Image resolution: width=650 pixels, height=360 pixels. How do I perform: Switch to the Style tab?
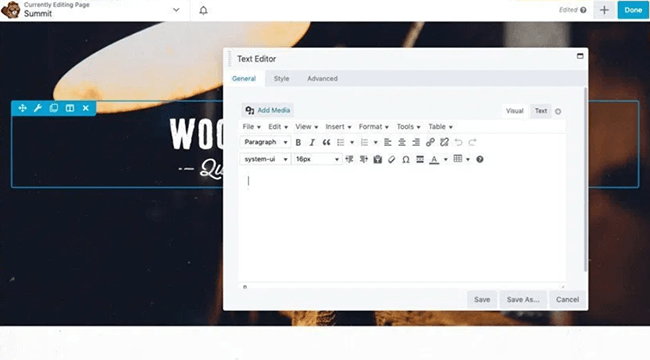[x=281, y=78]
